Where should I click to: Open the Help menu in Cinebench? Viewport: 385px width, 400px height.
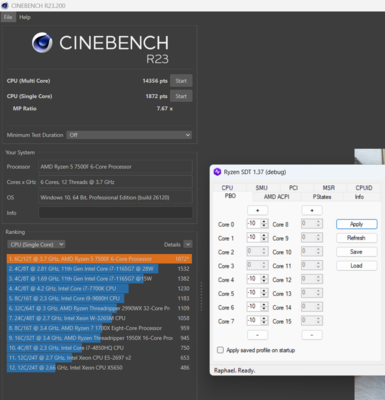[x=25, y=17]
